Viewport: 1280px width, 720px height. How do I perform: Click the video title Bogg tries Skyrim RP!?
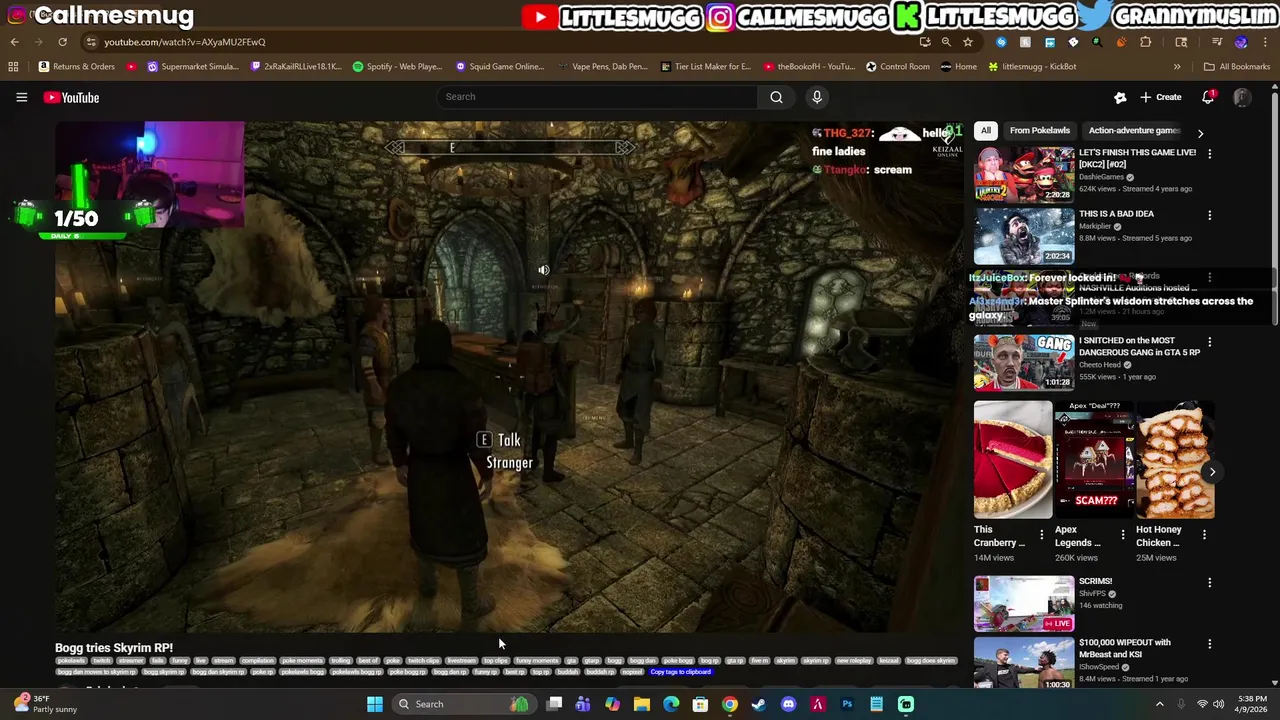click(x=114, y=648)
